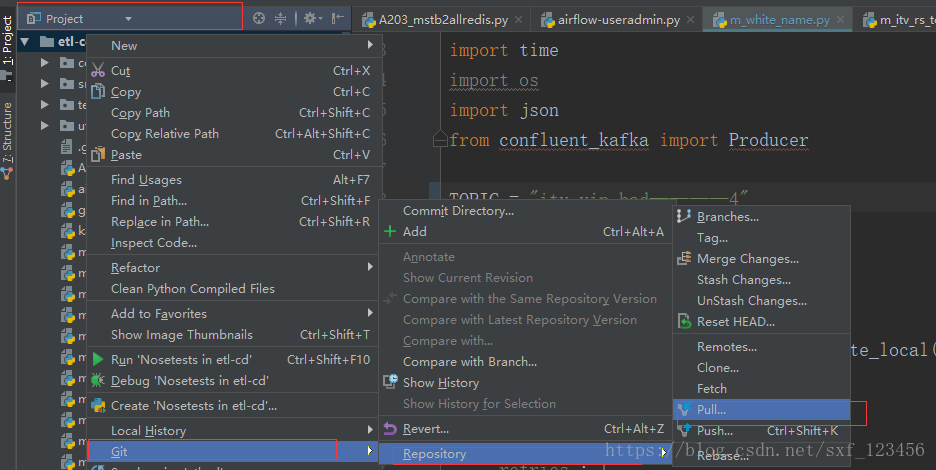This screenshot has width=936, height=470.
Task: Select Inspect Code...
Action: click(x=234, y=242)
